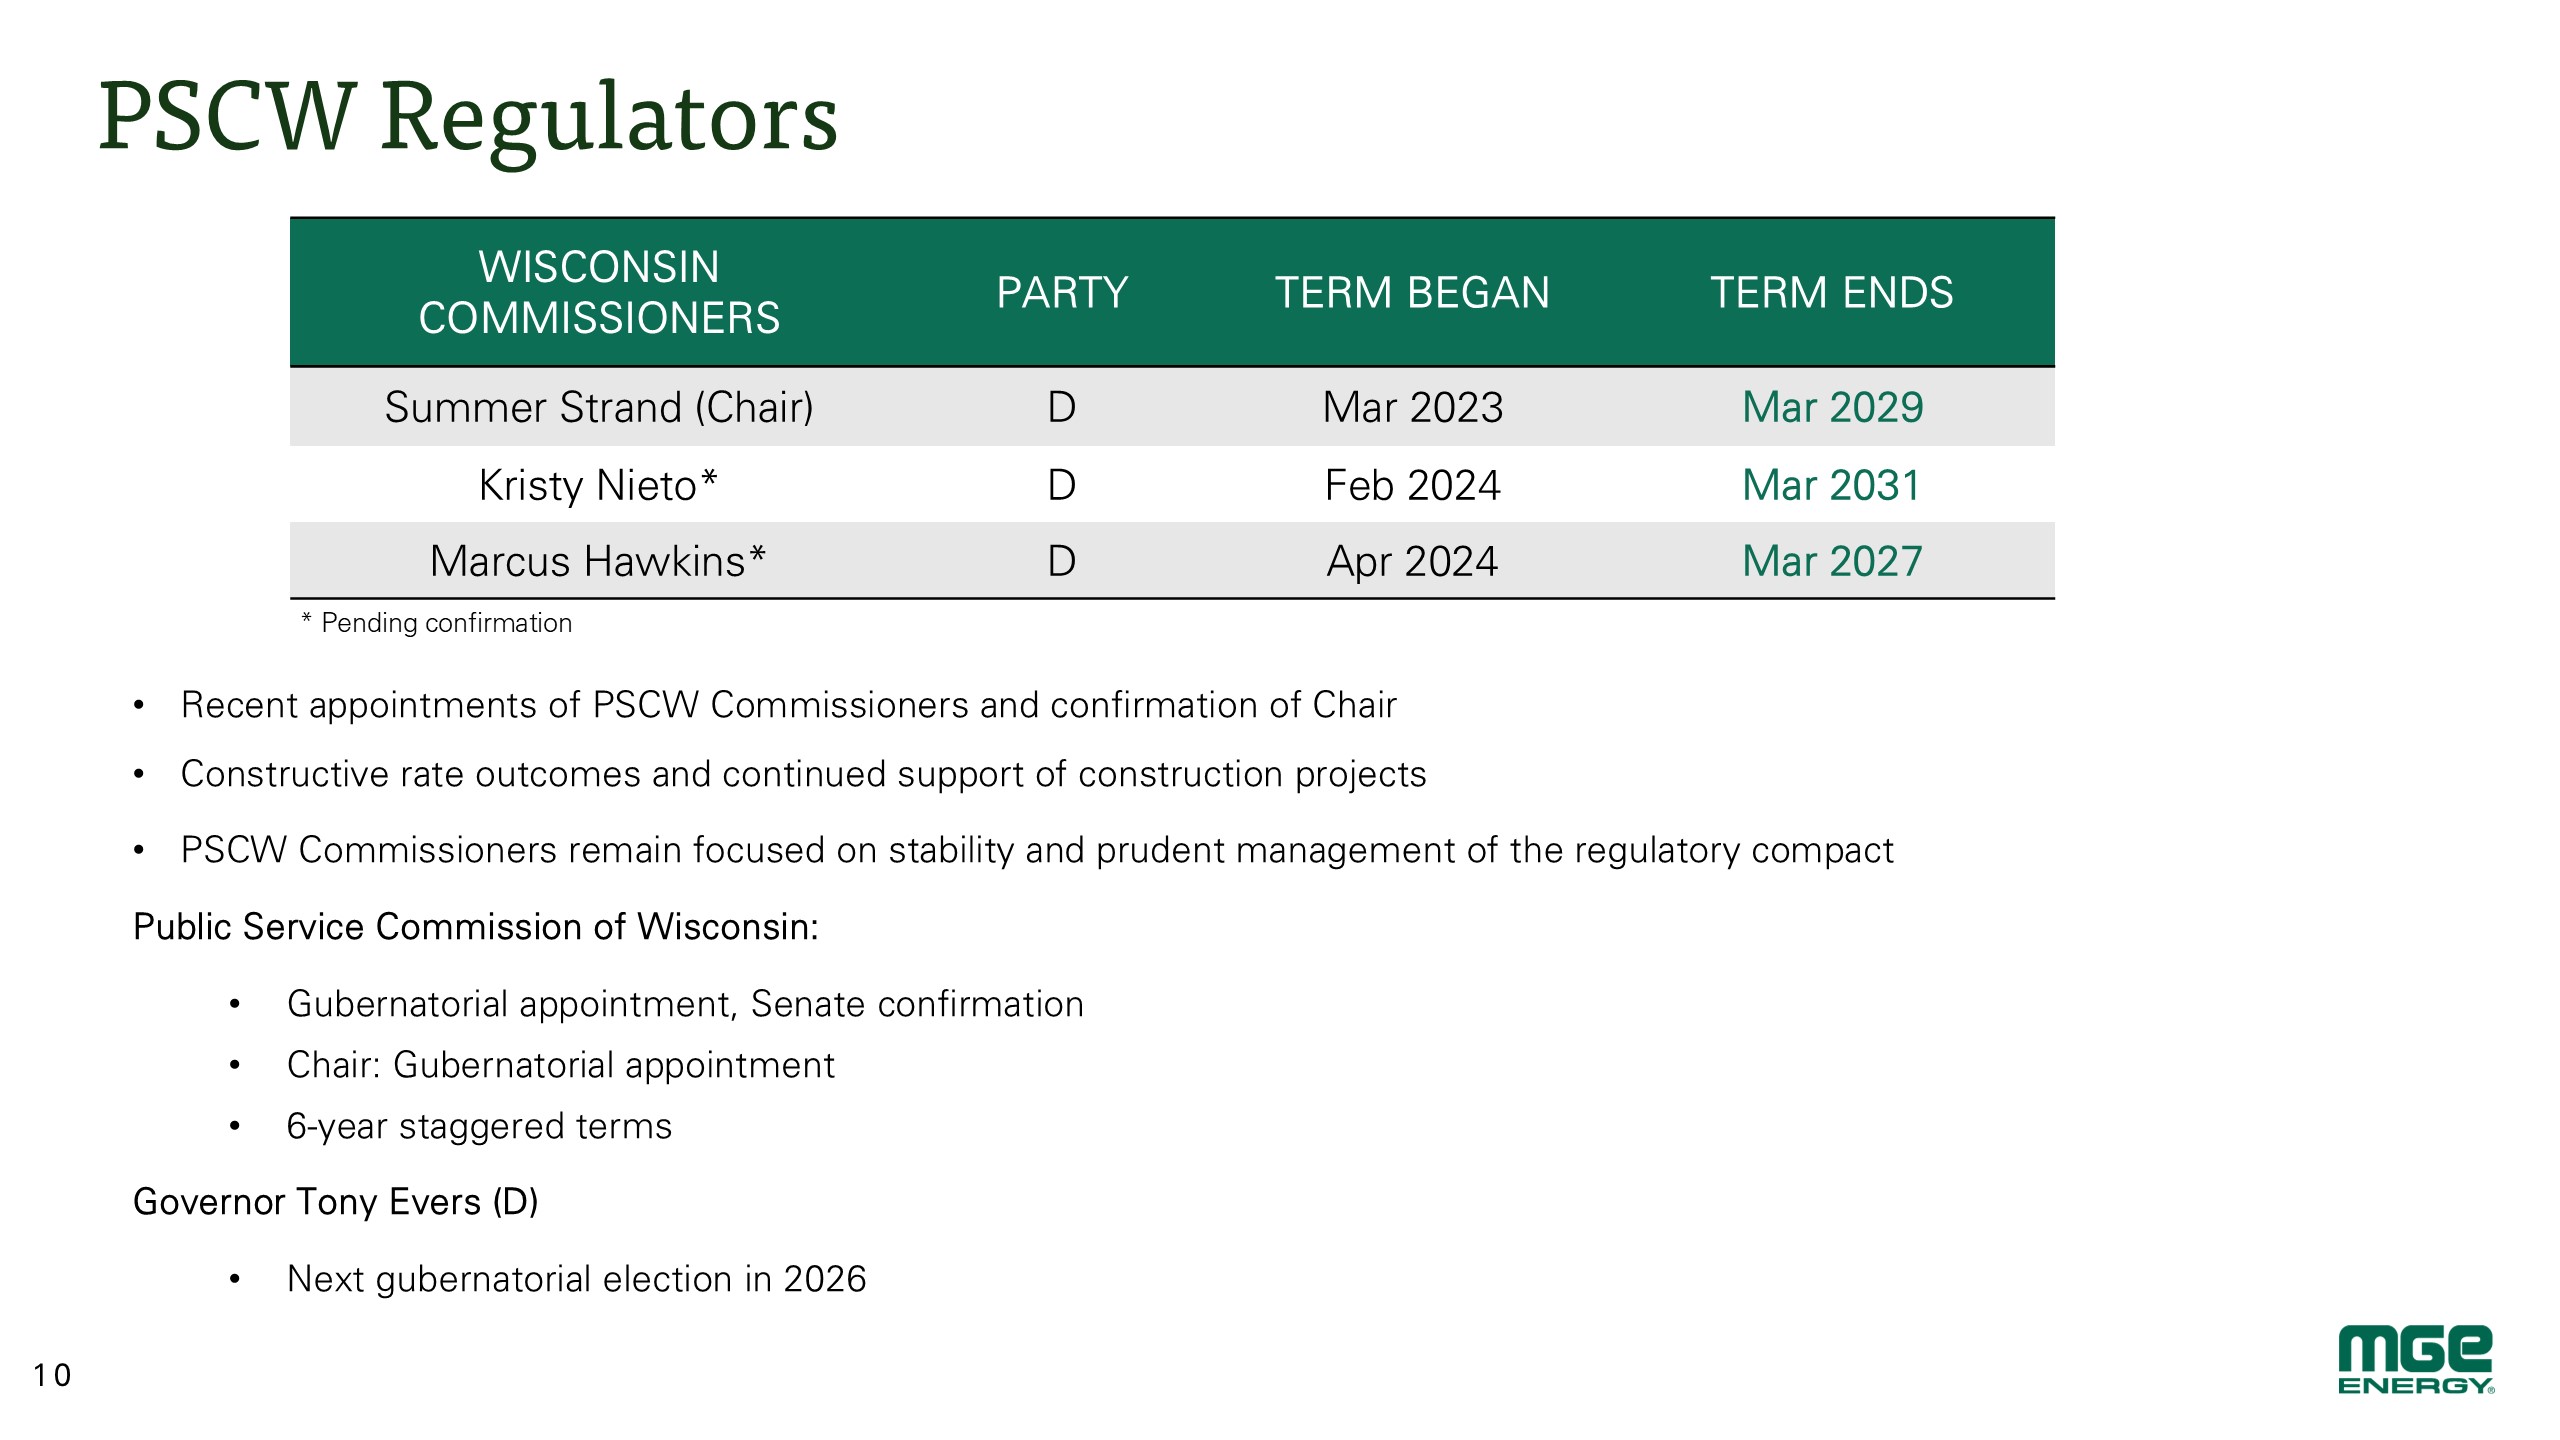The width and height of the screenshot is (2560, 1440).
Task: Click the Party column header
Action: [x=1062, y=293]
